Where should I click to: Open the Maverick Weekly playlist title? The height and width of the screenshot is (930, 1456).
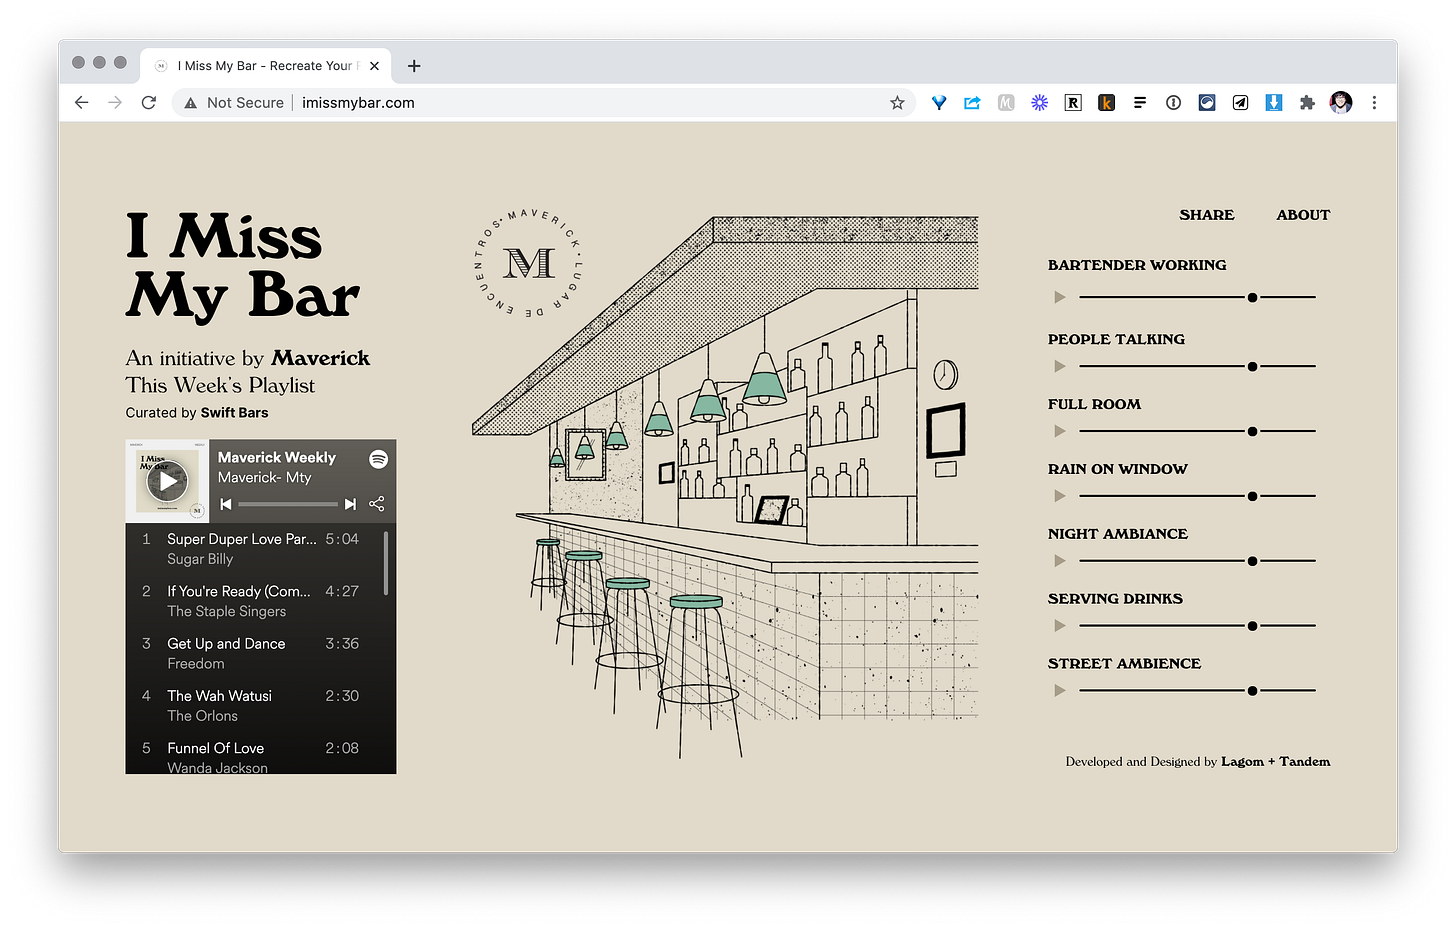tap(277, 457)
